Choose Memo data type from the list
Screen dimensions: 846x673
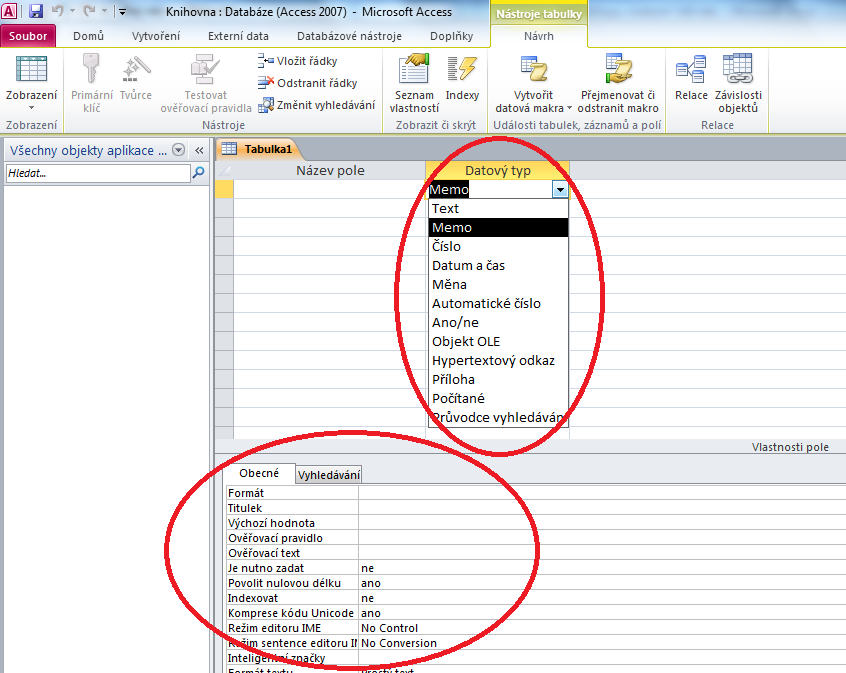pos(498,227)
